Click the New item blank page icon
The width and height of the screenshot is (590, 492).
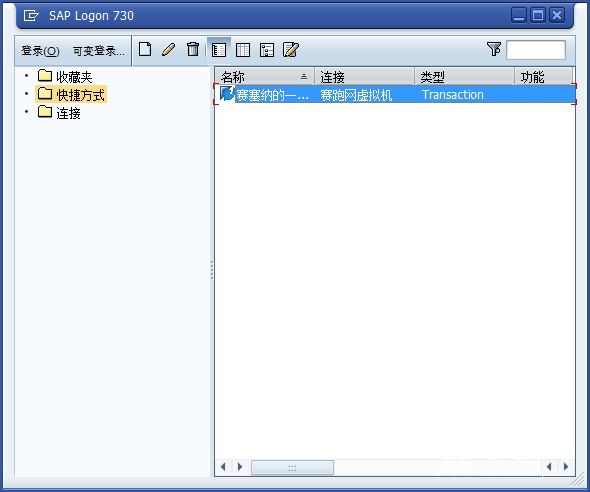pyautogui.click(x=145, y=49)
